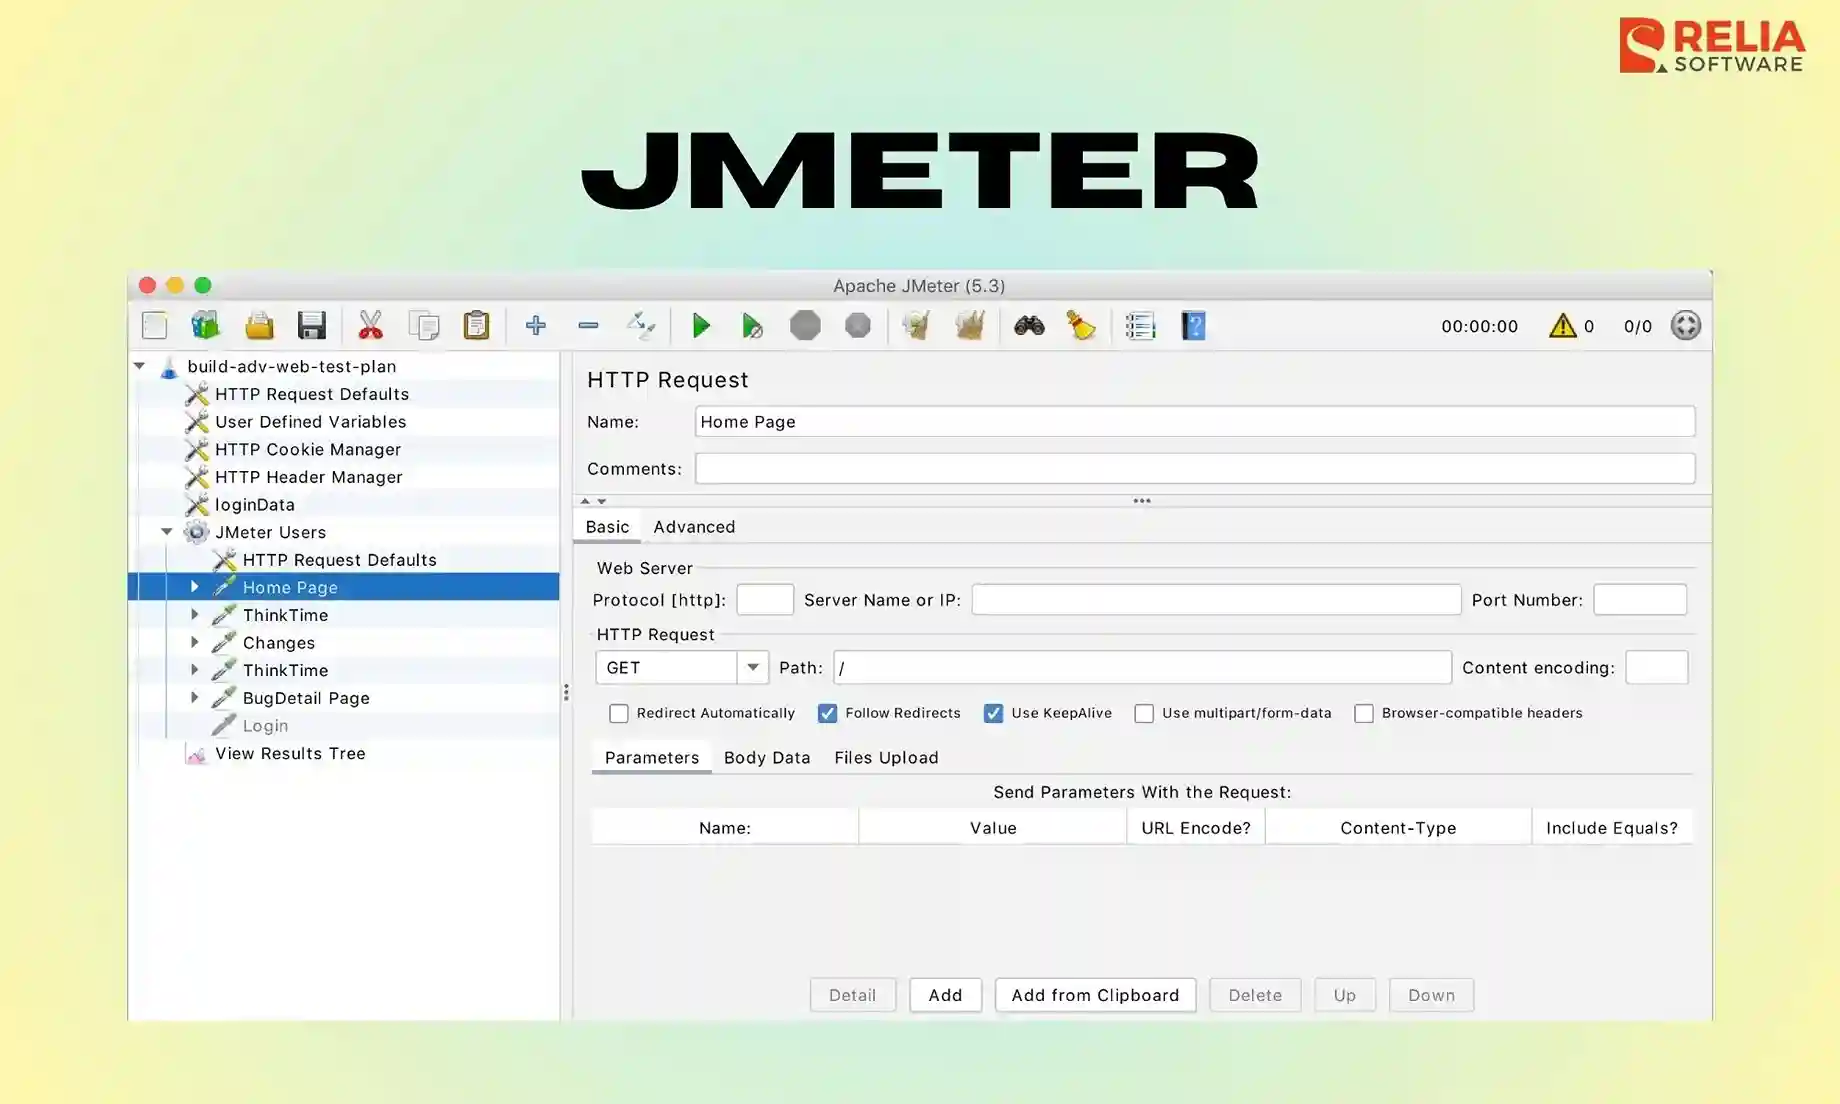Viewport: 1840px width, 1104px height.
Task: Click the Copy icon in toolbar
Action: [x=424, y=326]
